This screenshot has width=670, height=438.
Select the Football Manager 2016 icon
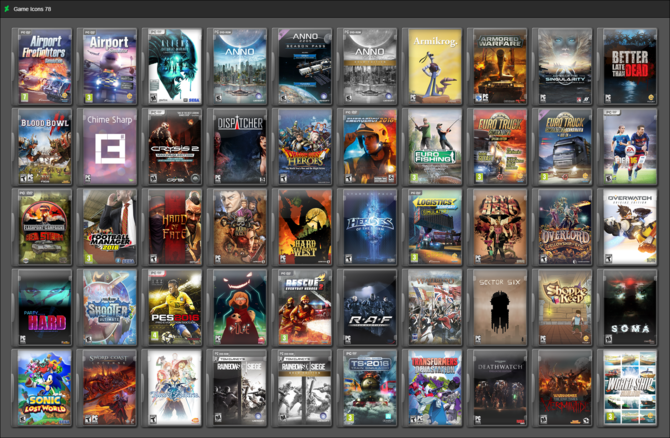[x=108, y=227]
